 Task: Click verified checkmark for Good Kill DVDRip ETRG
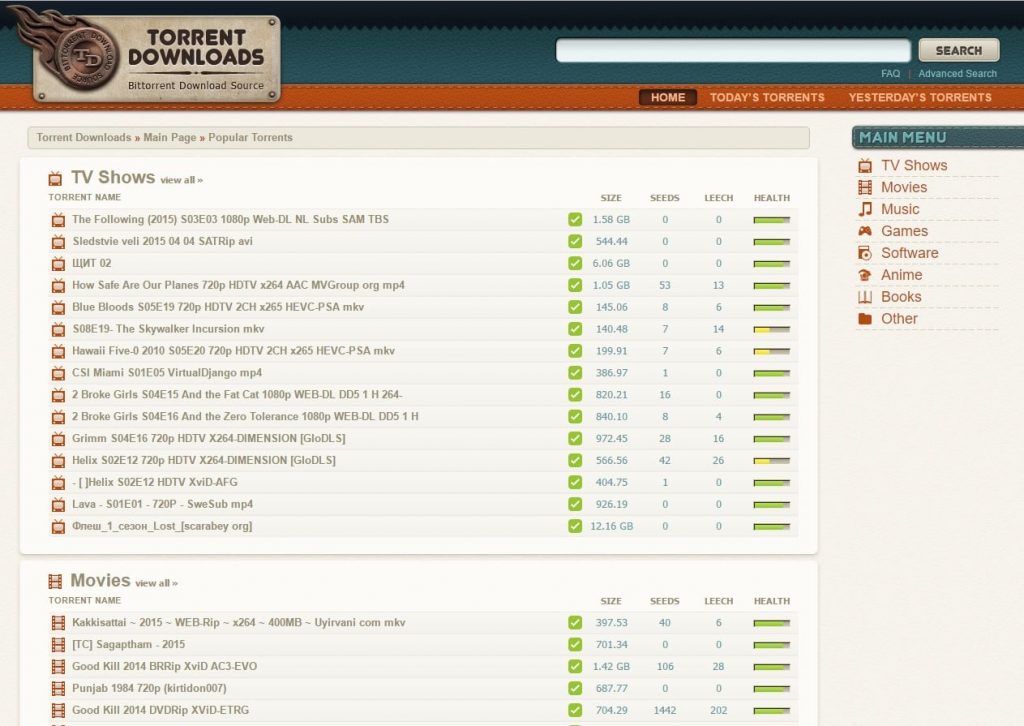click(x=575, y=710)
